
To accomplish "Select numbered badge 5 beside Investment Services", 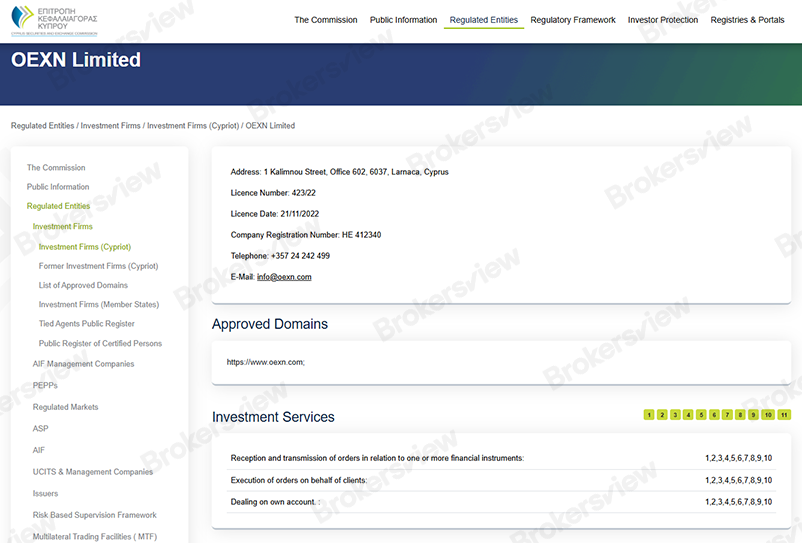I will [x=701, y=415].
